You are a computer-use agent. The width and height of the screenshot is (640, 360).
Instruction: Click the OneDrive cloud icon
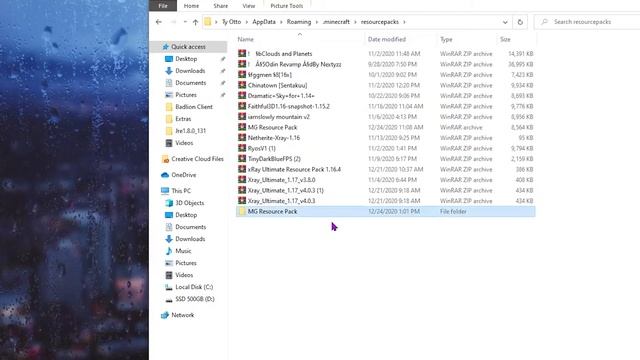(165, 175)
